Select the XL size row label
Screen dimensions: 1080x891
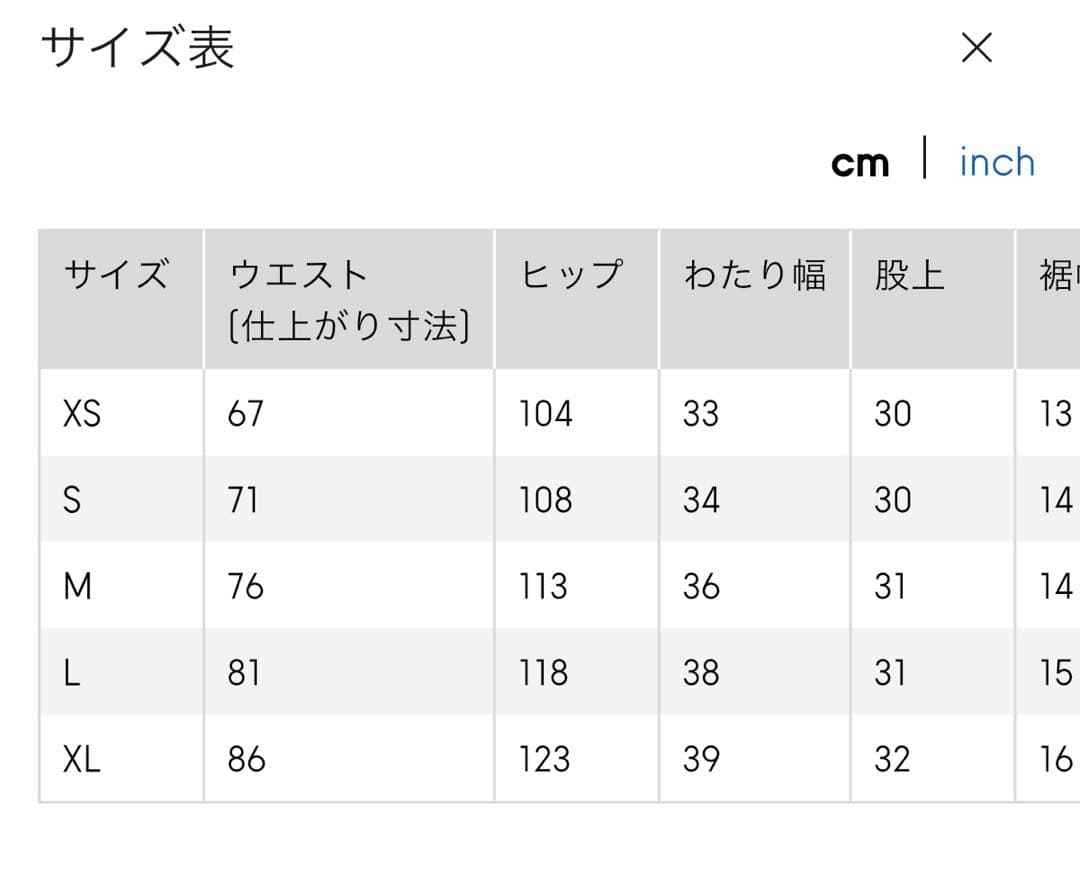[x=82, y=760]
